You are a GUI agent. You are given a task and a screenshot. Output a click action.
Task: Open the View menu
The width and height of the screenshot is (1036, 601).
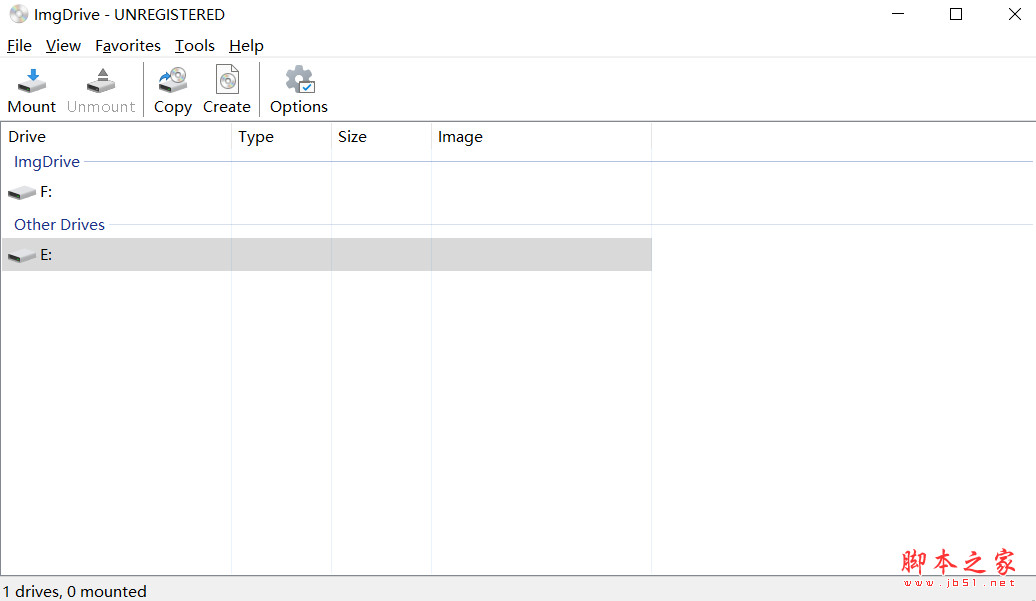(x=63, y=46)
